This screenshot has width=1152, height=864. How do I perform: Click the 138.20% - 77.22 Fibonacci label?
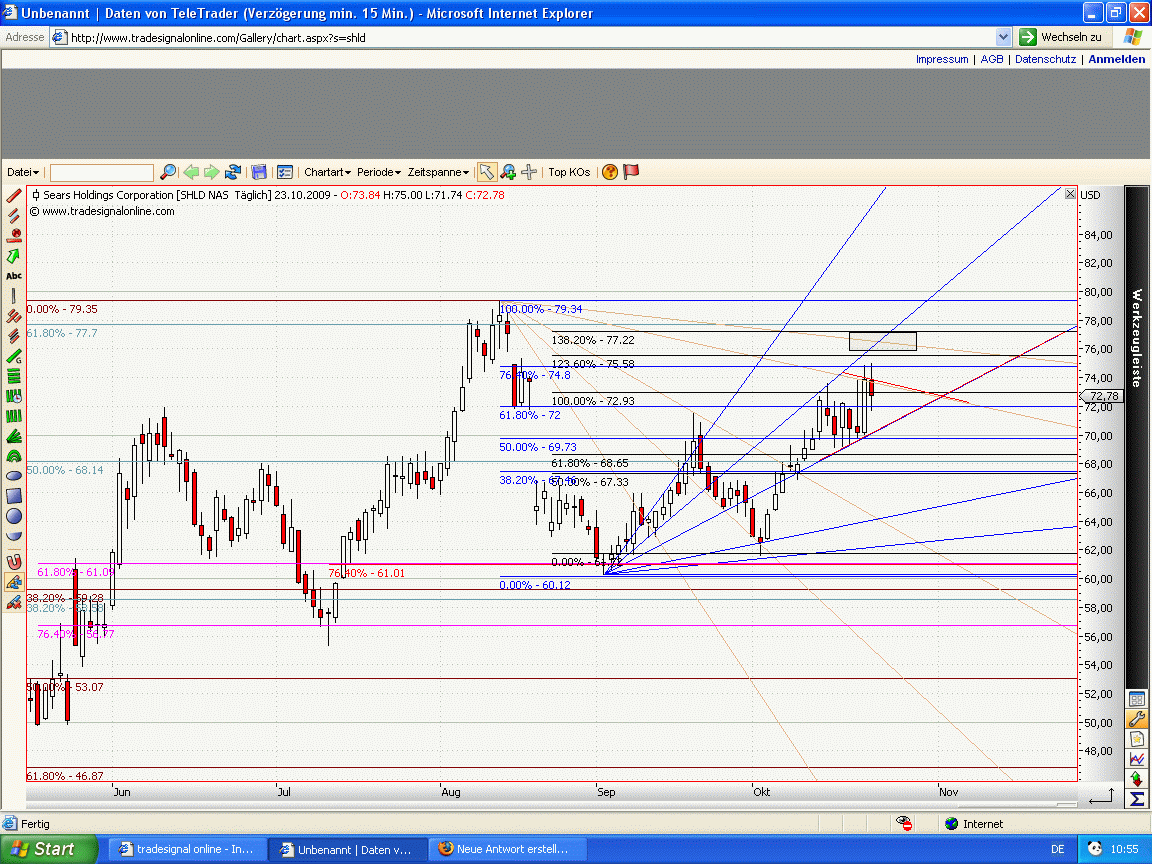593,340
